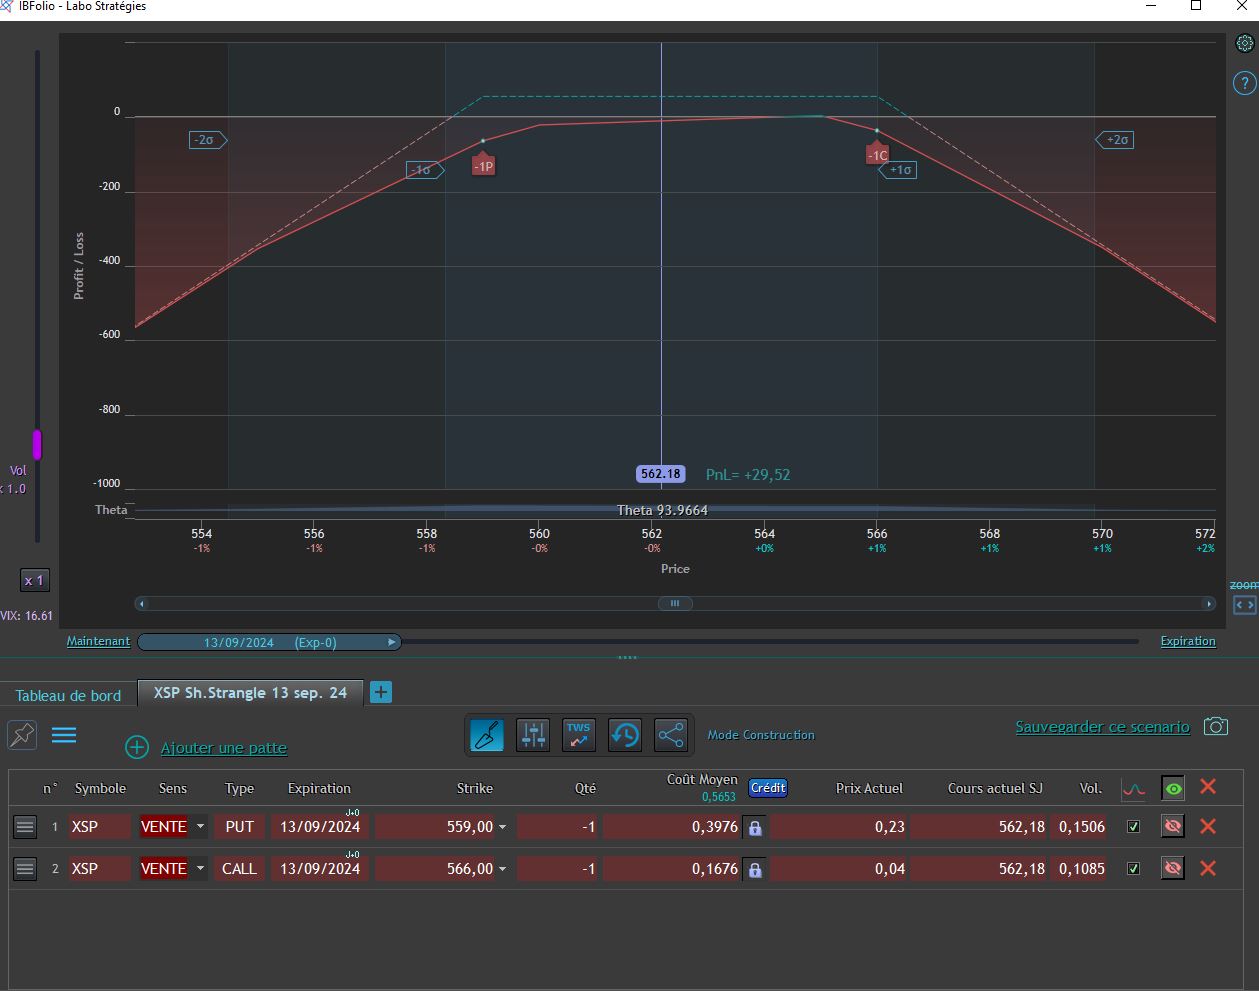The height and width of the screenshot is (991, 1259).
Task: Open the TWS trading mode icon
Action: pyautogui.click(x=579, y=735)
